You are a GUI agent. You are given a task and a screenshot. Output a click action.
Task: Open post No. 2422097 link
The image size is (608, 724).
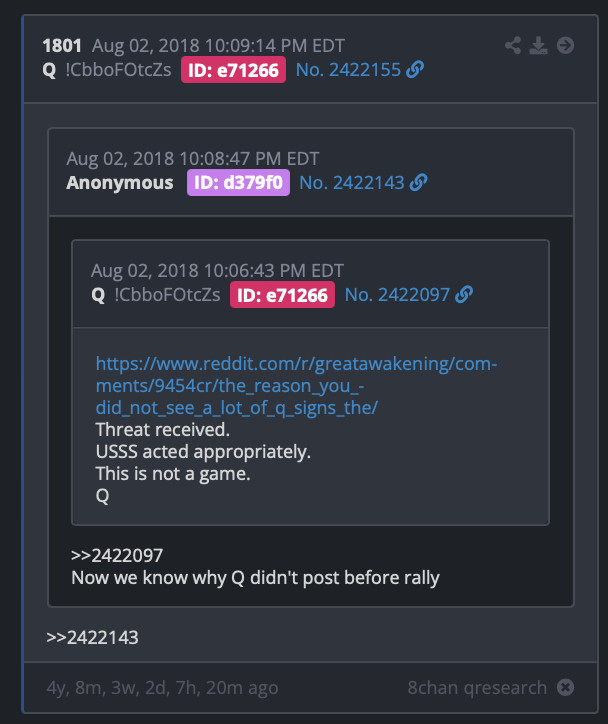click(397, 295)
